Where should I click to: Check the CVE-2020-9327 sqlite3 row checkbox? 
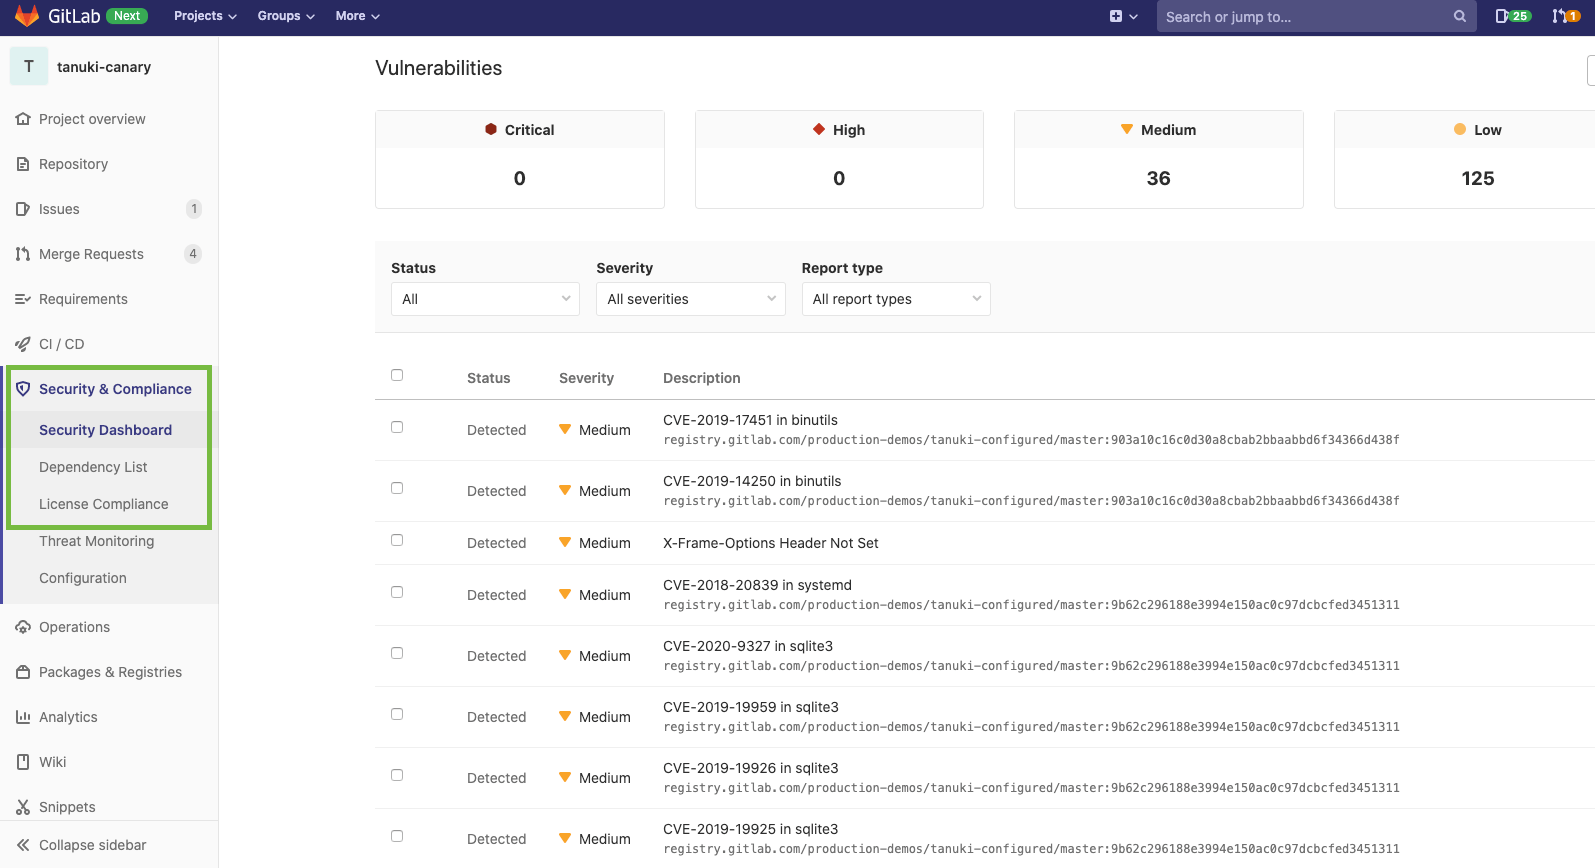pos(397,653)
